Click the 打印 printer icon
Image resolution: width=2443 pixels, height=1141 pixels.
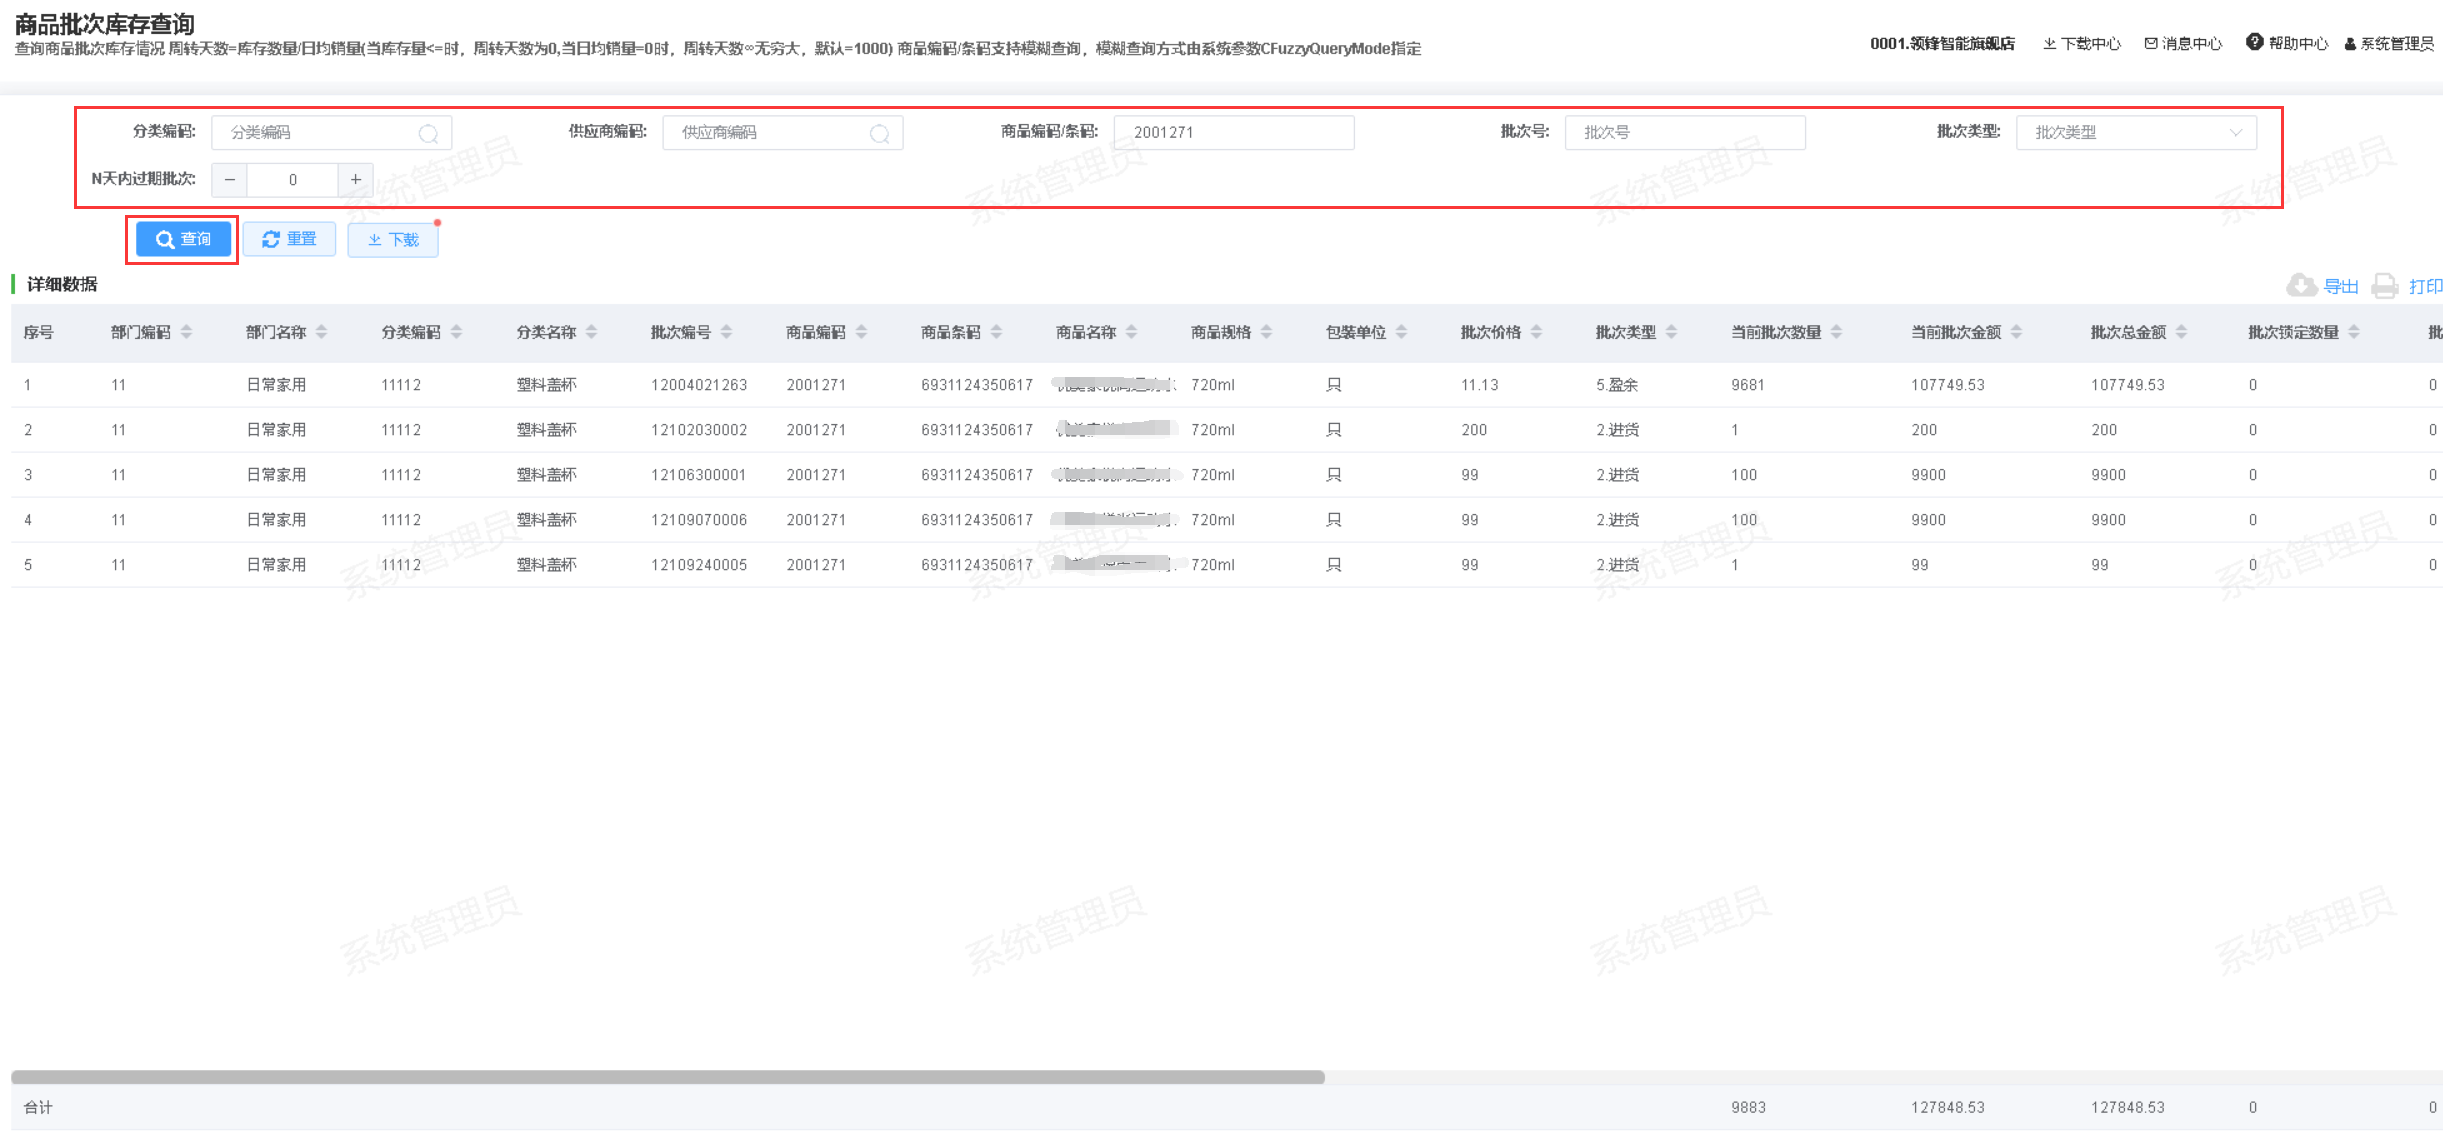pyautogui.click(x=2385, y=286)
